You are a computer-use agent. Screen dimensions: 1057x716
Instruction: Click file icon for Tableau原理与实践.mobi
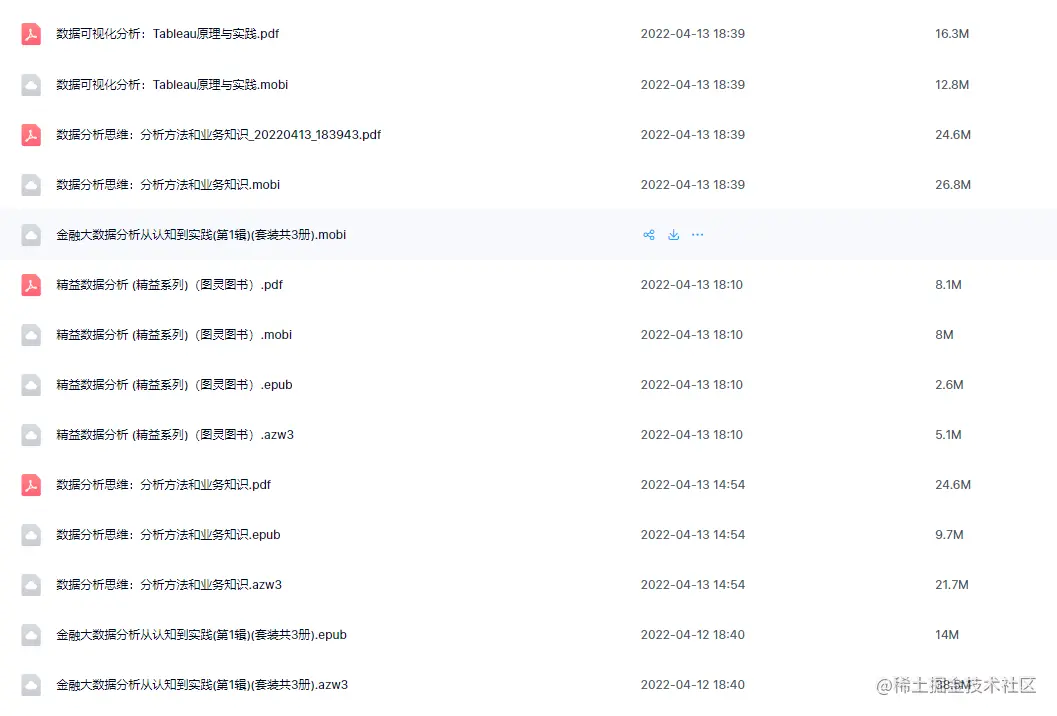pyautogui.click(x=31, y=85)
